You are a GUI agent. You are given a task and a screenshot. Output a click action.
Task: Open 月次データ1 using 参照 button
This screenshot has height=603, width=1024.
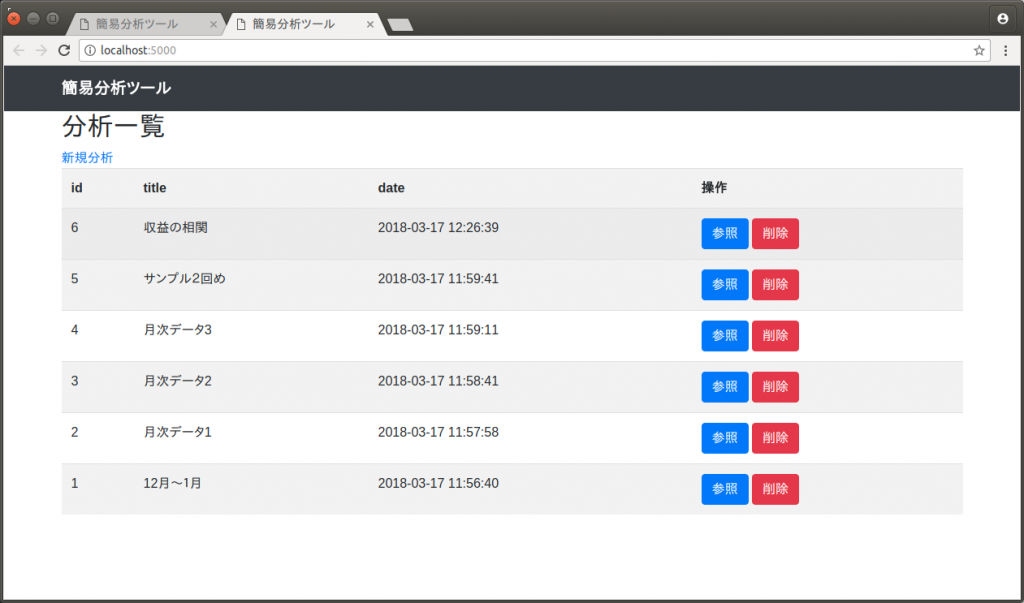click(x=724, y=438)
